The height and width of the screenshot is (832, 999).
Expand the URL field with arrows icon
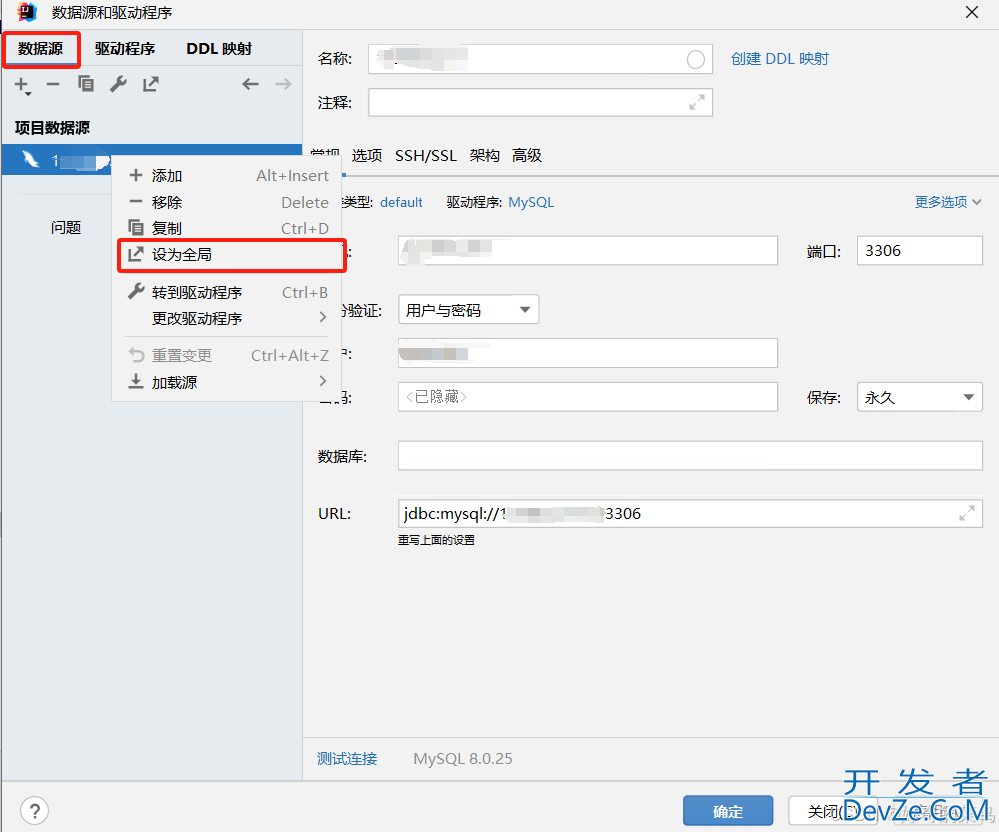(x=966, y=513)
